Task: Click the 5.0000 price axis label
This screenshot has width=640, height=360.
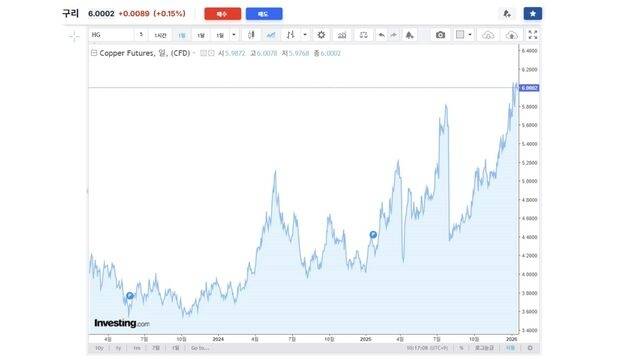Action: [x=529, y=181]
